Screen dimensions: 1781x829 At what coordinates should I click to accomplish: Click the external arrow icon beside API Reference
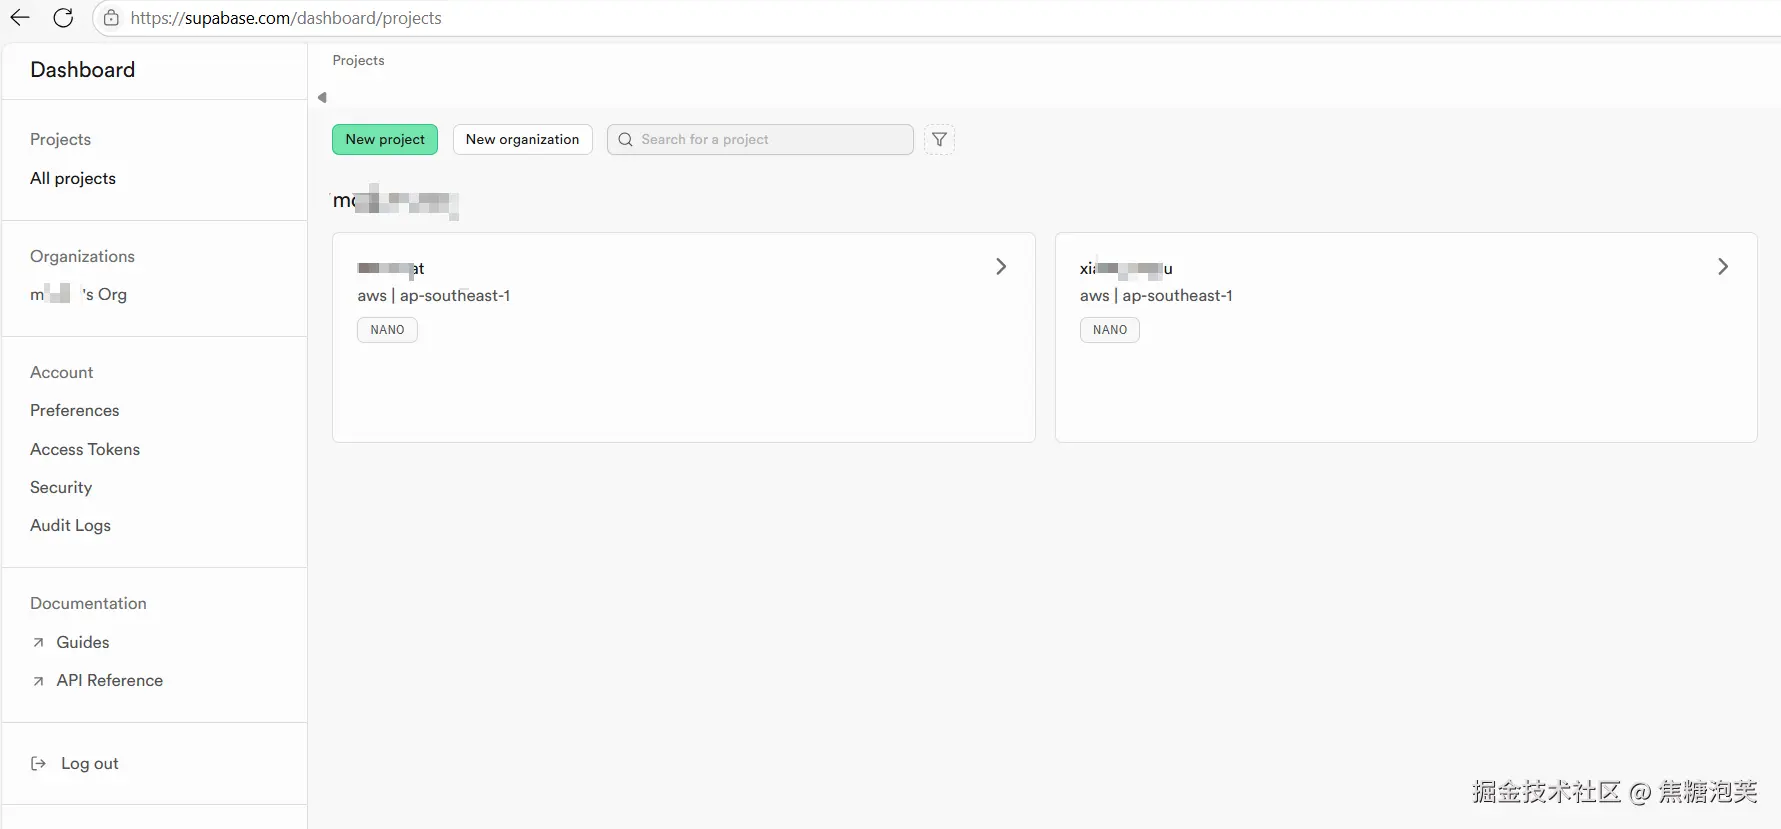point(38,681)
